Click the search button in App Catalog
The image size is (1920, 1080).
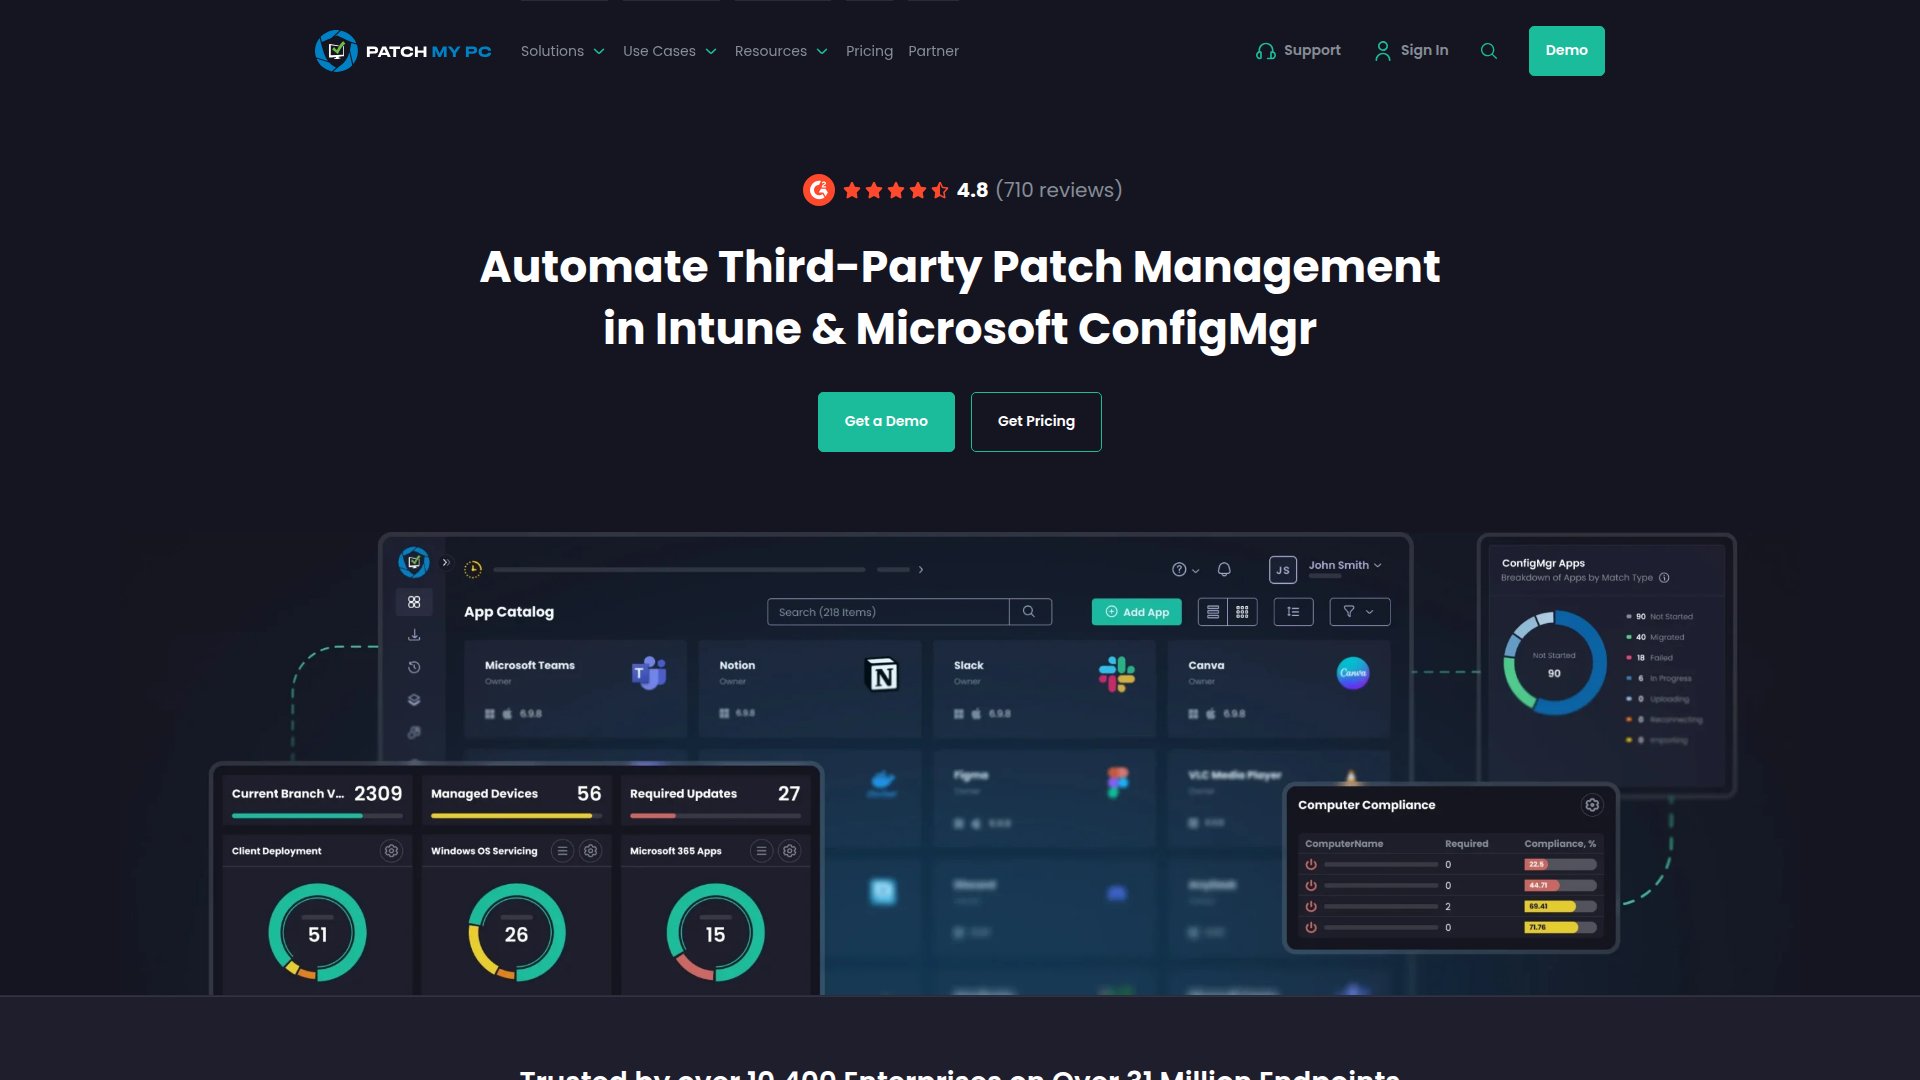pos(1029,612)
